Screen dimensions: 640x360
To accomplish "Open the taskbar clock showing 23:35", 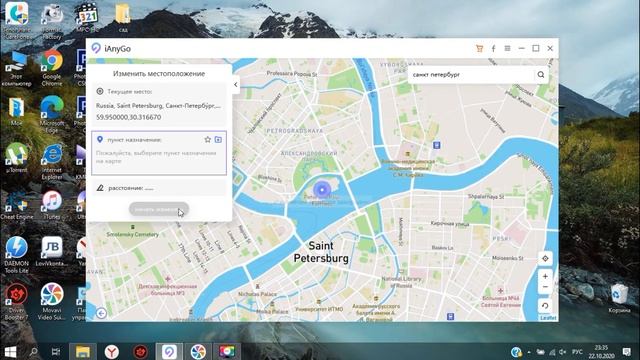I will pyautogui.click(x=601, y=351).
